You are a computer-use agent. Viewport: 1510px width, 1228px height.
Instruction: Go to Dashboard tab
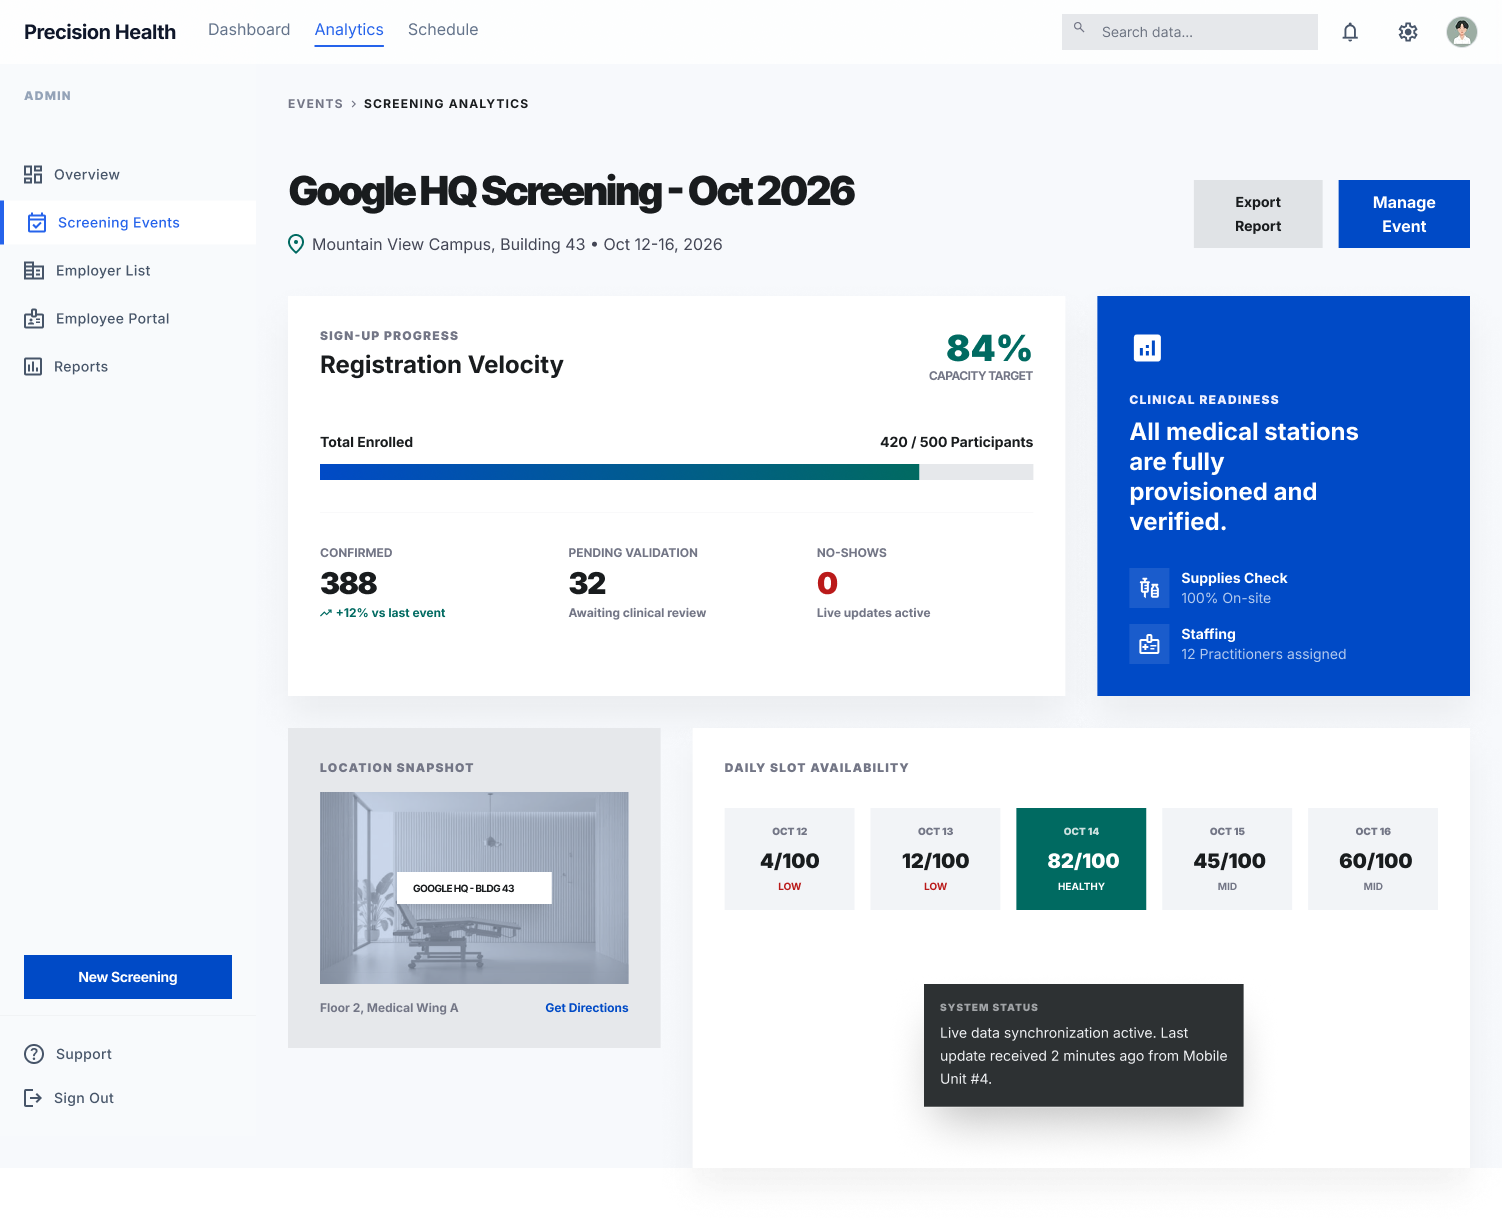tap(249, 30)
